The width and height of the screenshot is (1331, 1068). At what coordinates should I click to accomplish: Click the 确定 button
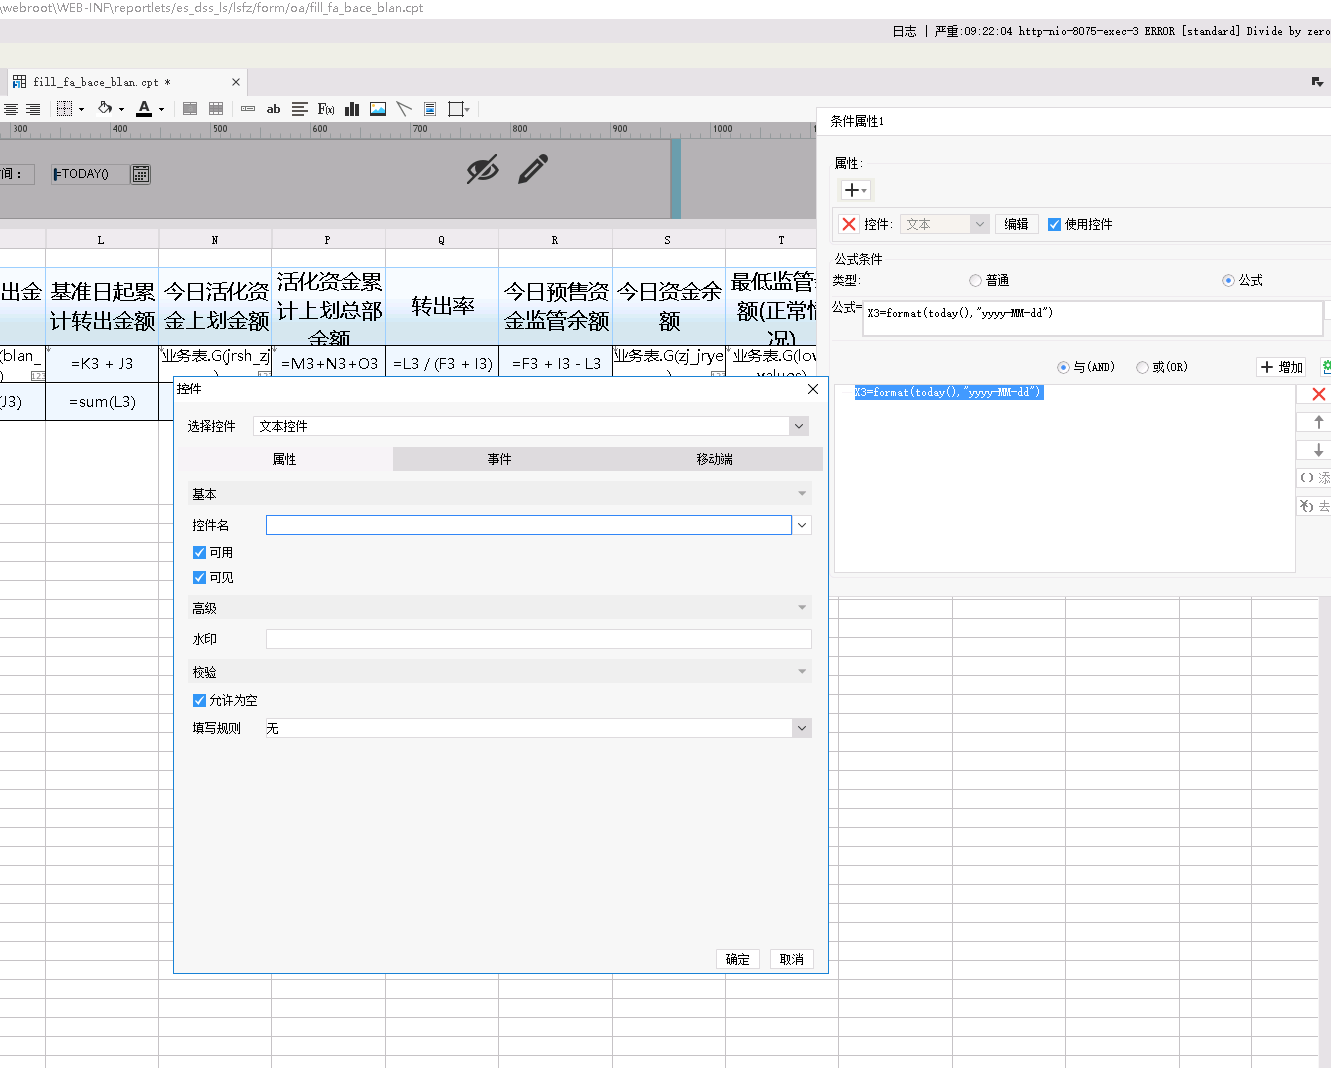tap(738, 959)
